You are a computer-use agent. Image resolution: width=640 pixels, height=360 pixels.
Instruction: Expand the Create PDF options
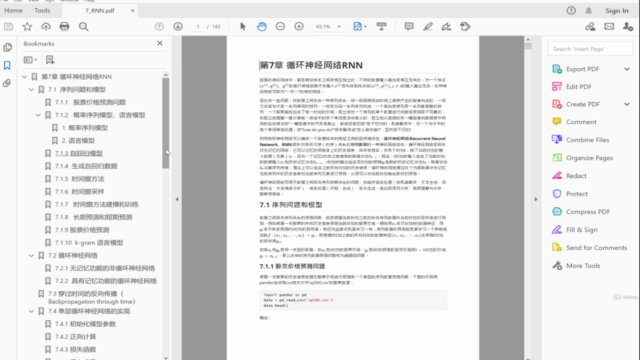(627, 104)
